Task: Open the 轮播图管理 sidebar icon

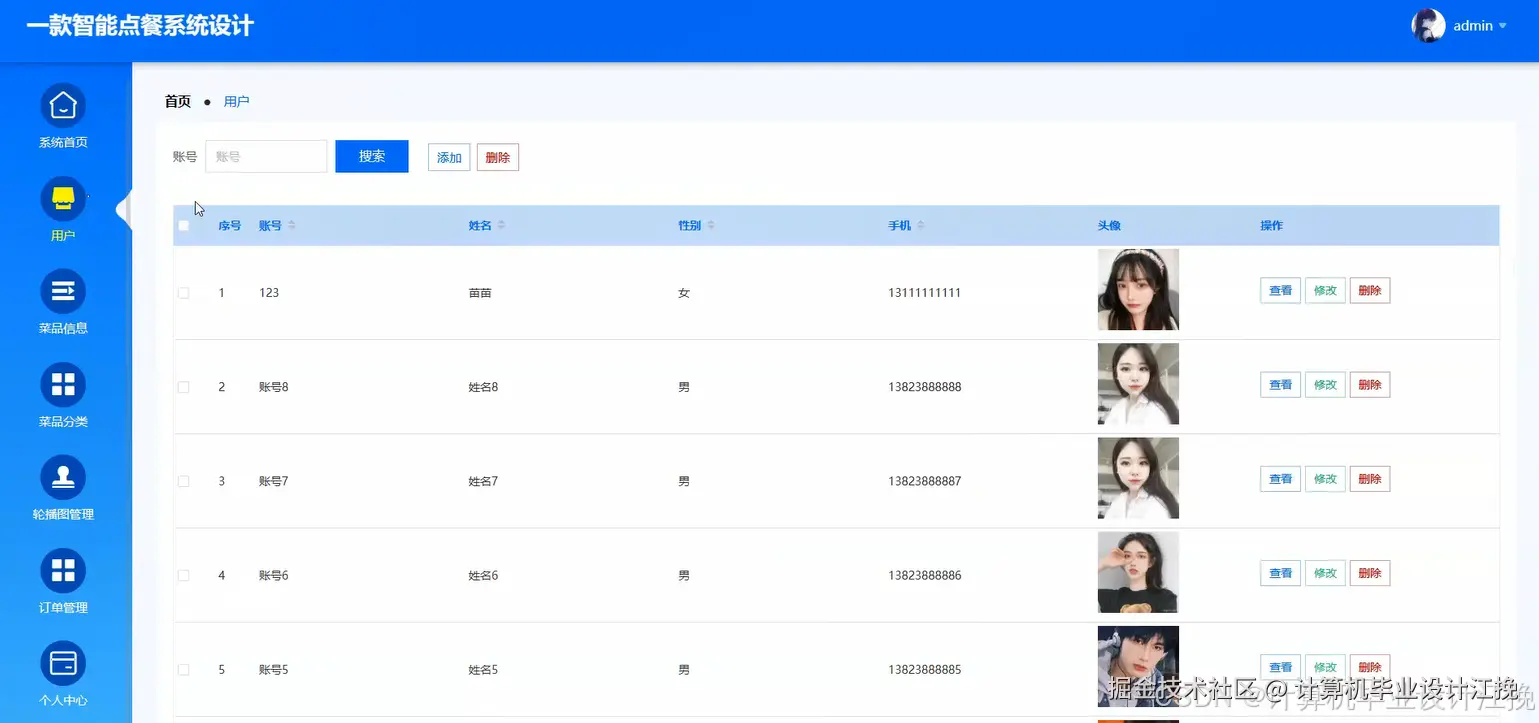Action: point(63,477)
